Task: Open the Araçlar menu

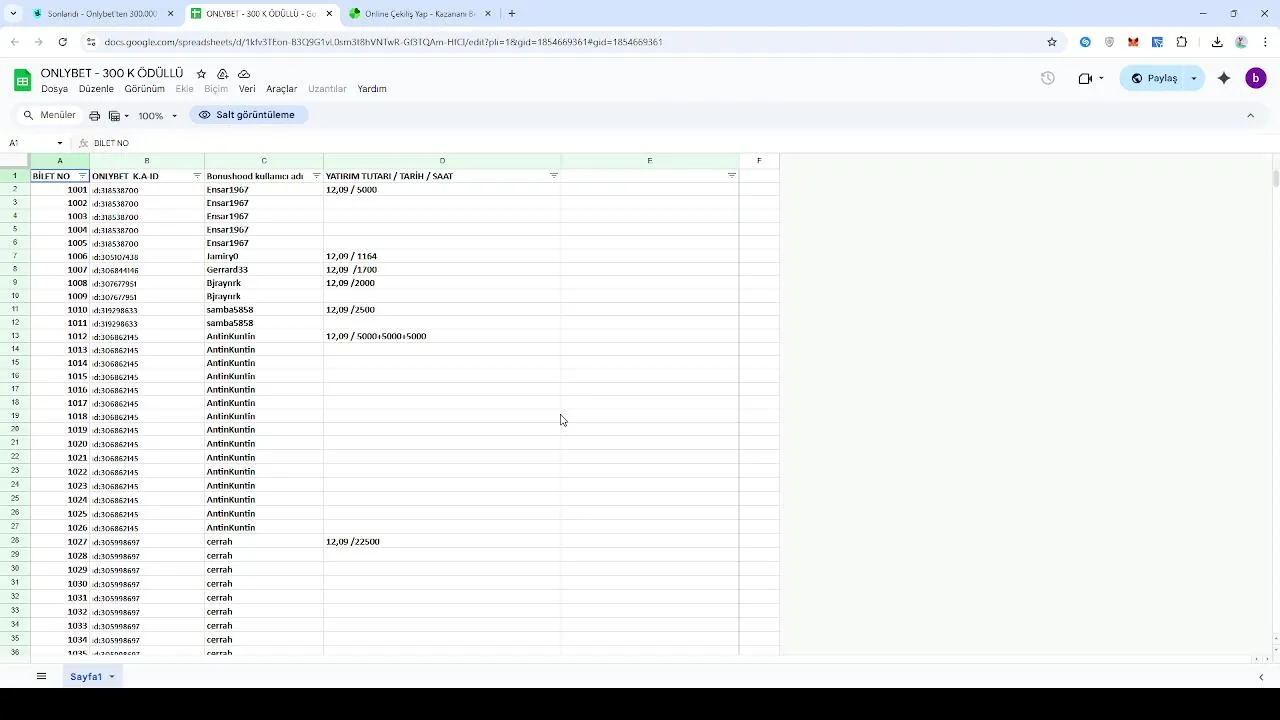Action: pos(281,89)
